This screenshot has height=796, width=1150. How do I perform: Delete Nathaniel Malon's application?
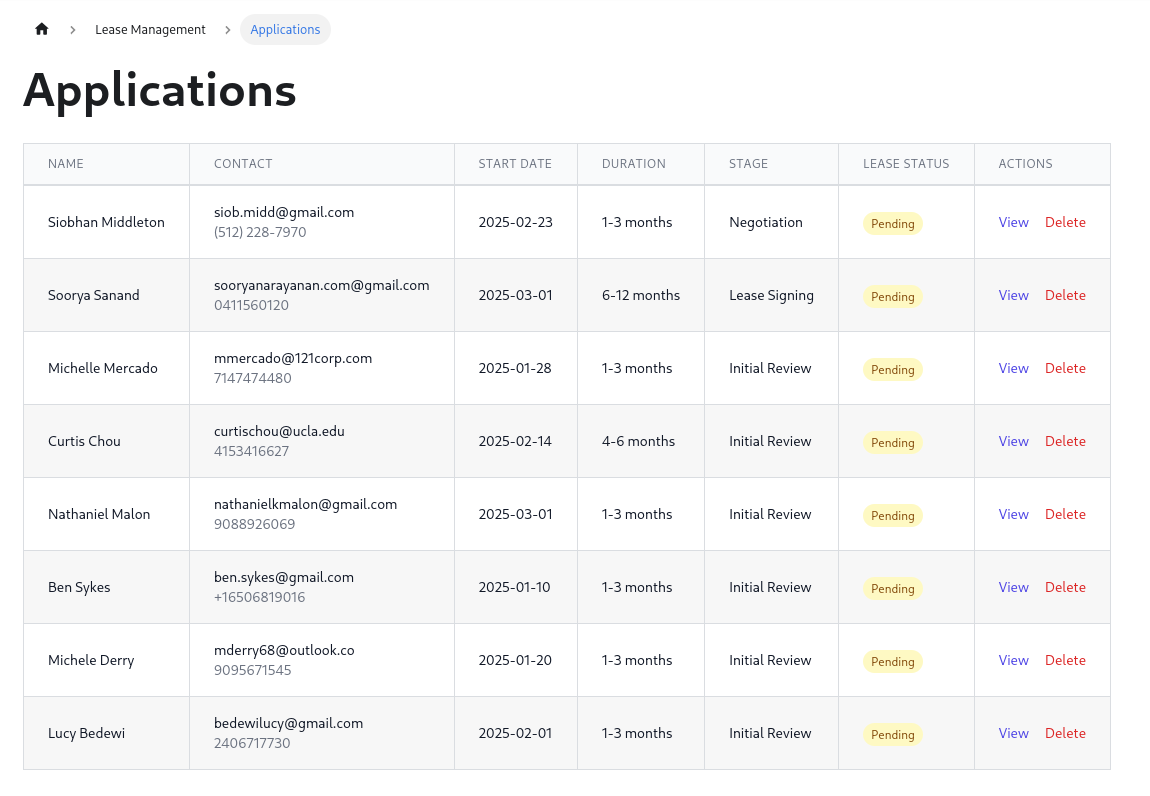[1065, 514]
